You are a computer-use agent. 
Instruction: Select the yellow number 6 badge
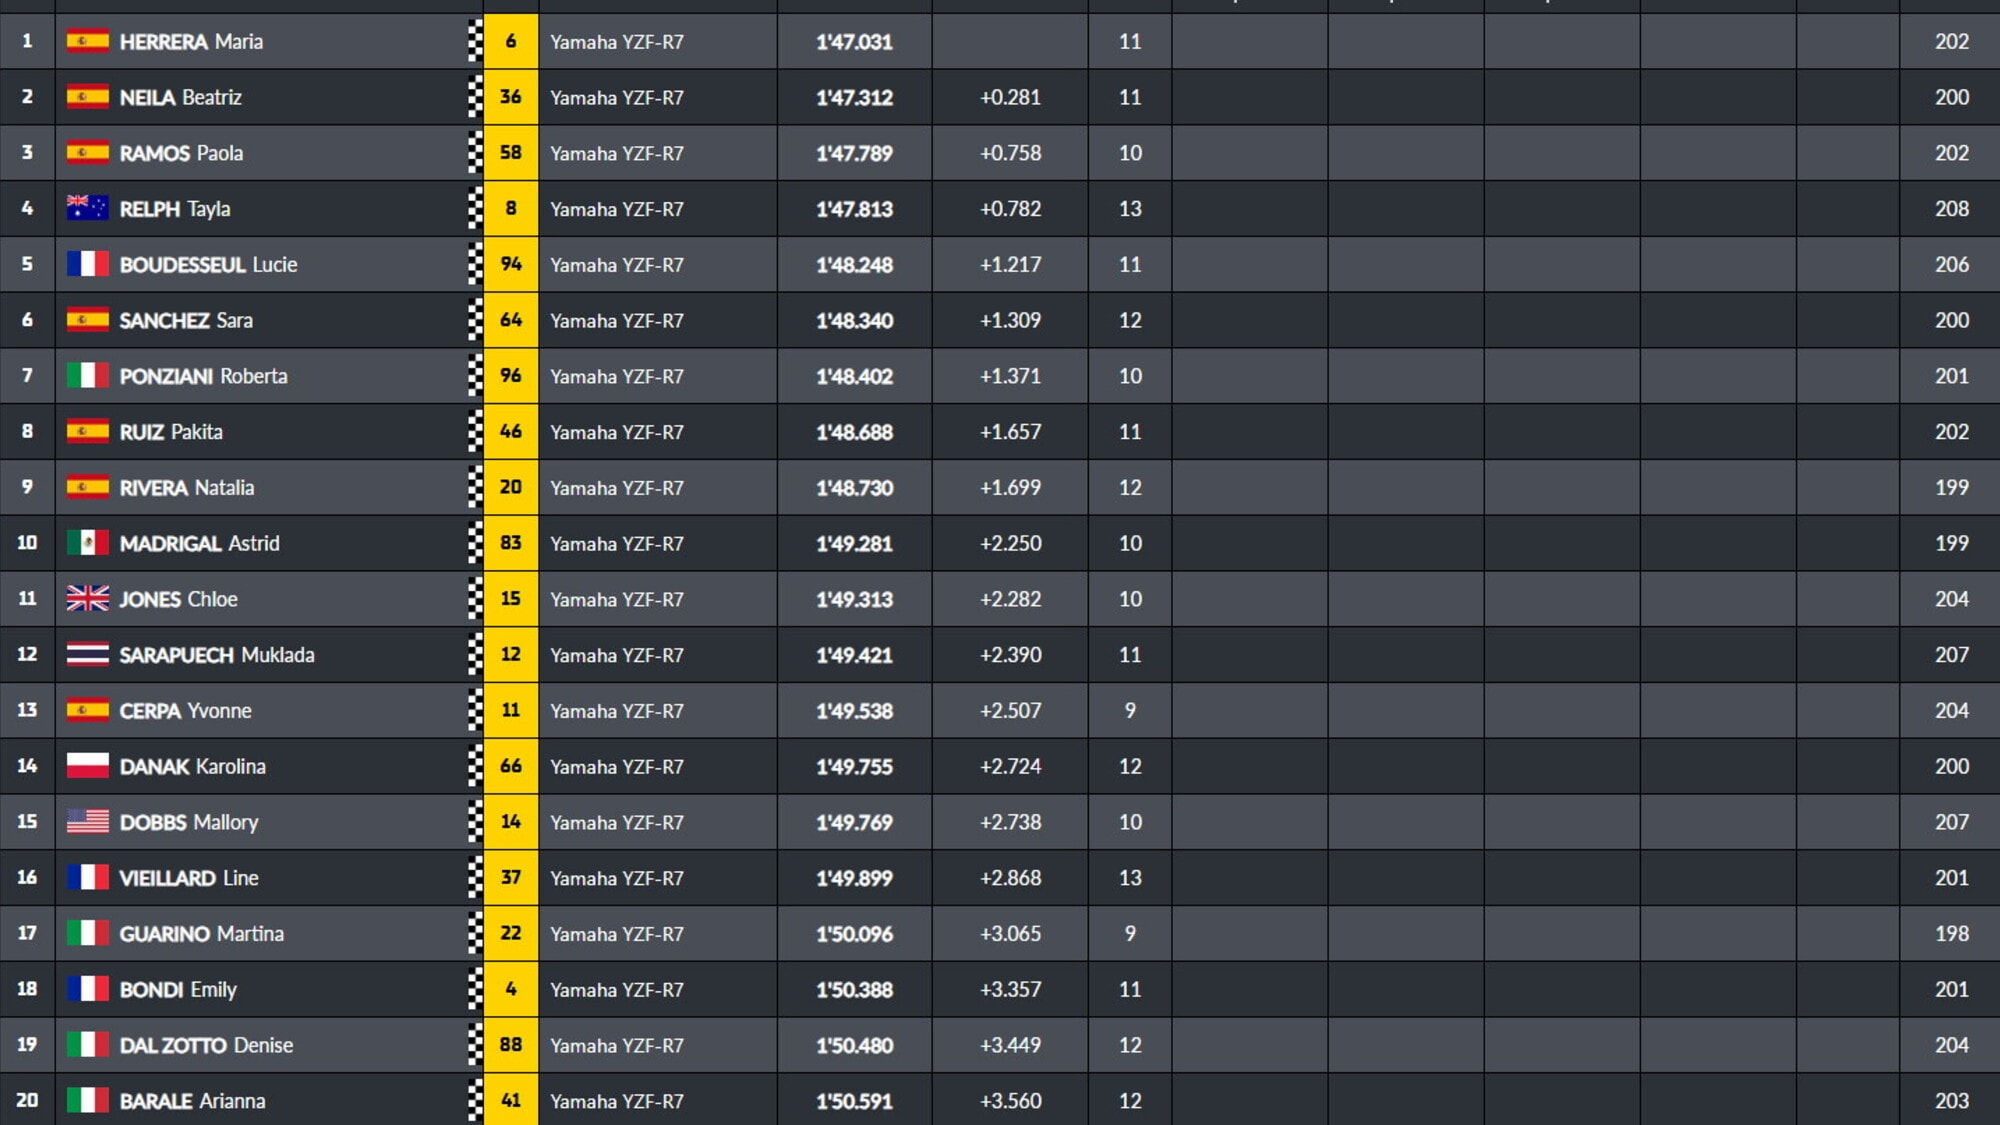(x=511, y=41)
